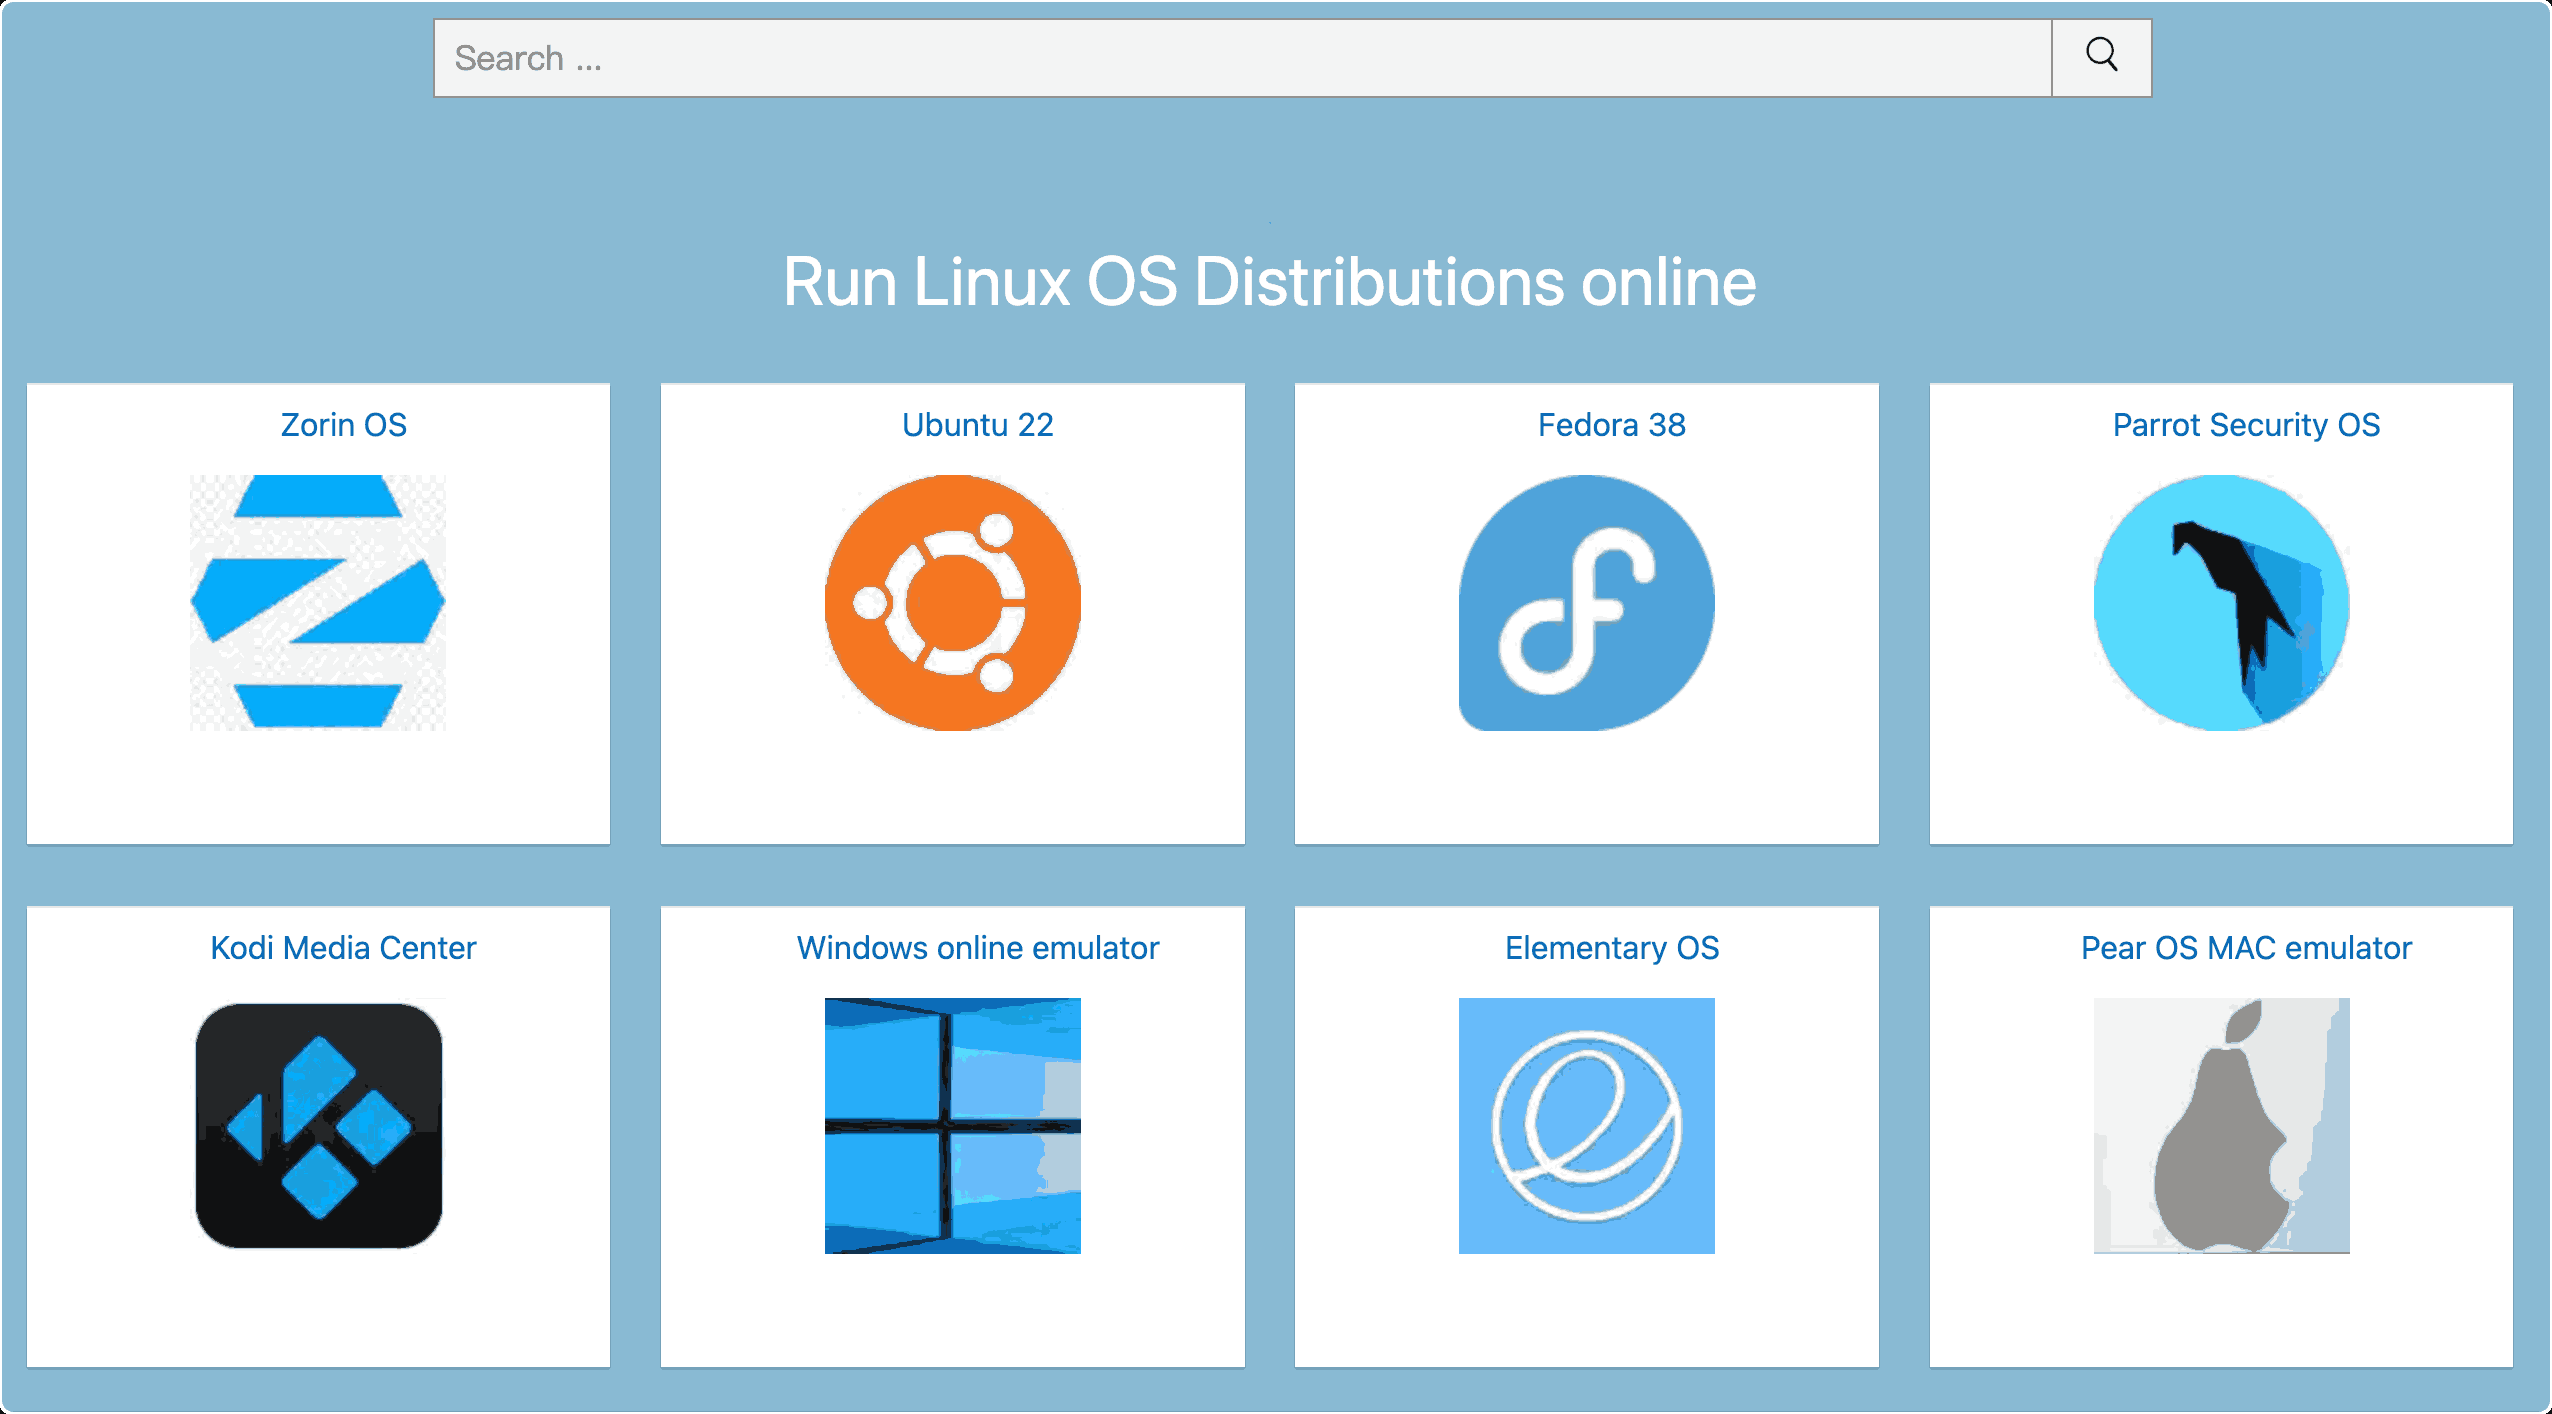Click the magnifying glass search button

2101,57
